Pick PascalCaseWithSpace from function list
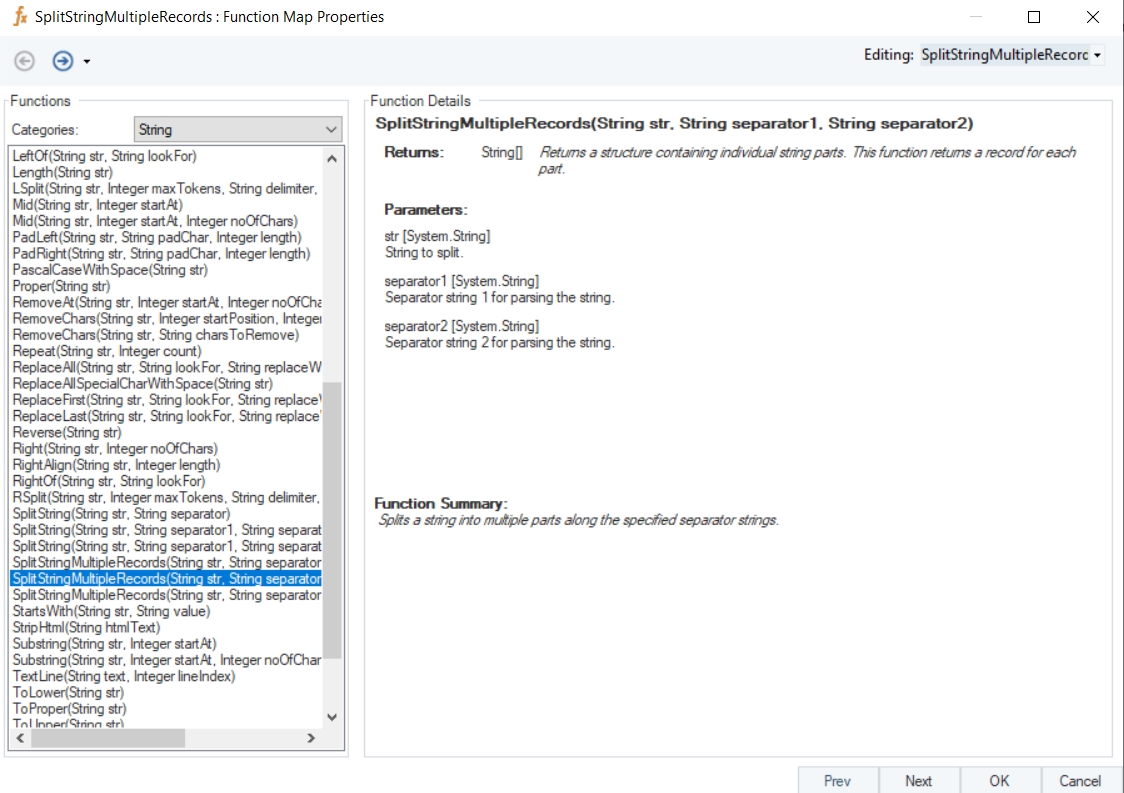 (x=110, y=270)
